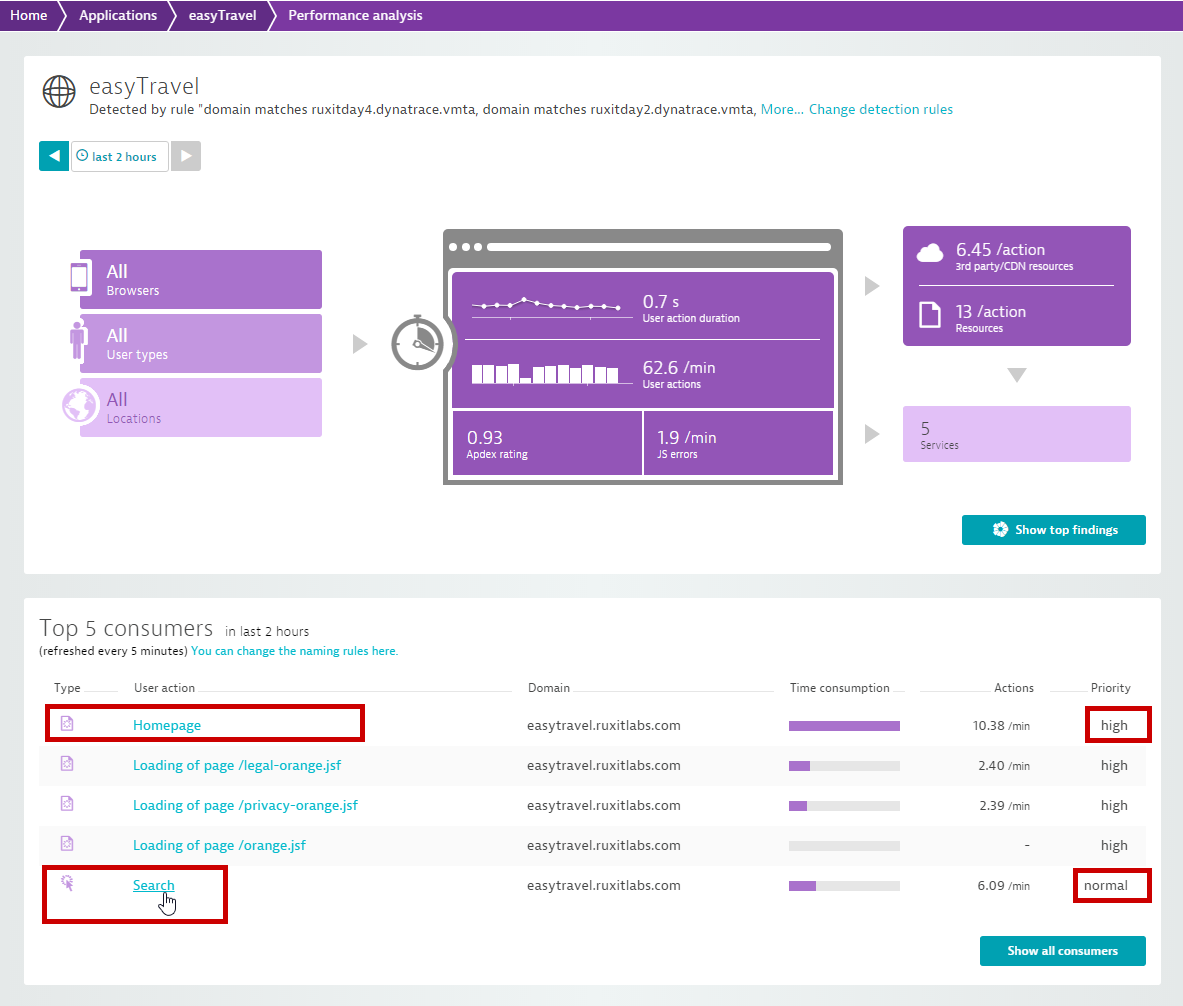The image size is (1183, 1006).
Task: Click type icon for /orange.jsf row
Action: point(67,844)
